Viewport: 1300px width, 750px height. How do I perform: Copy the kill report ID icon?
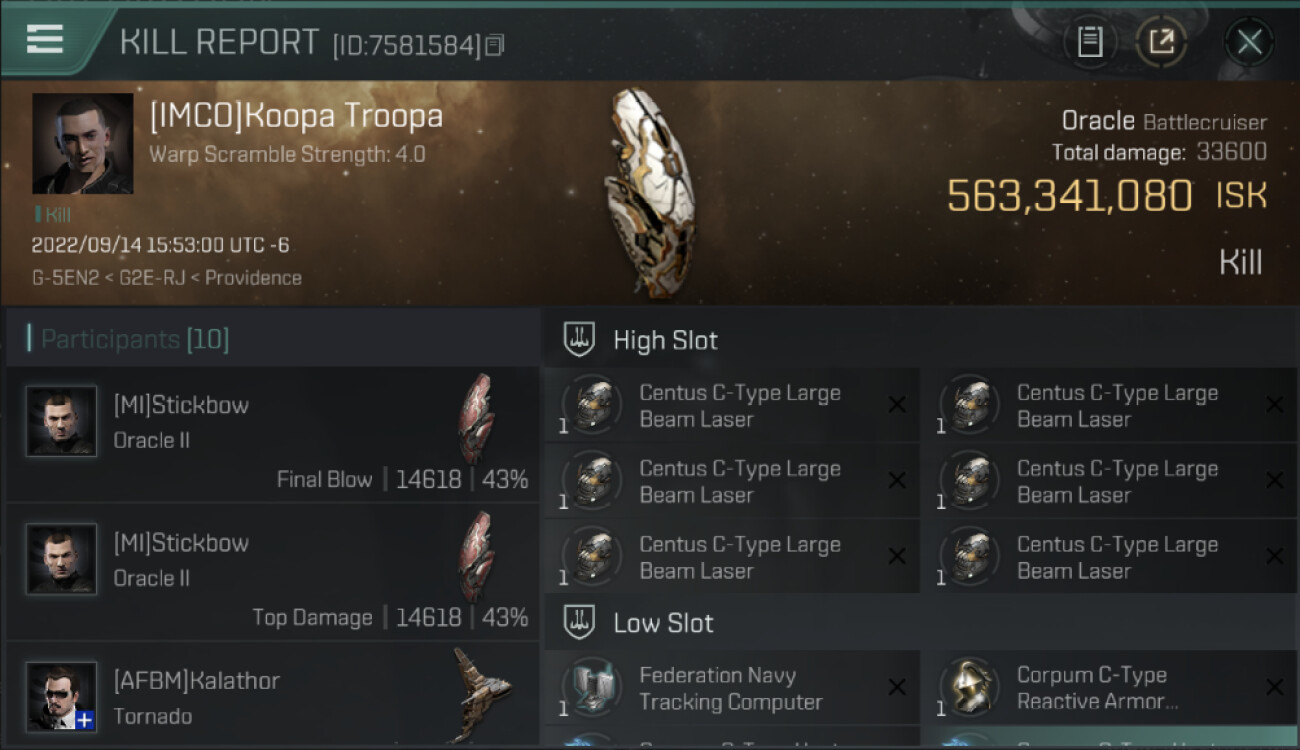pos(496,45)
